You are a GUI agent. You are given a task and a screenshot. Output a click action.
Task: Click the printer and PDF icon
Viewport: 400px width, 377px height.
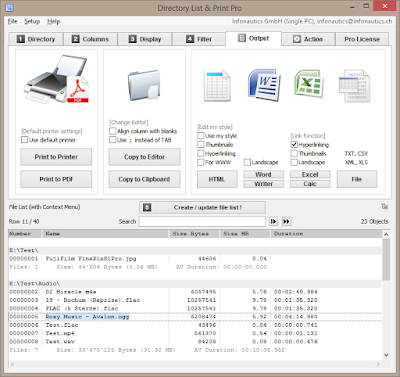(x=56, y=80)
